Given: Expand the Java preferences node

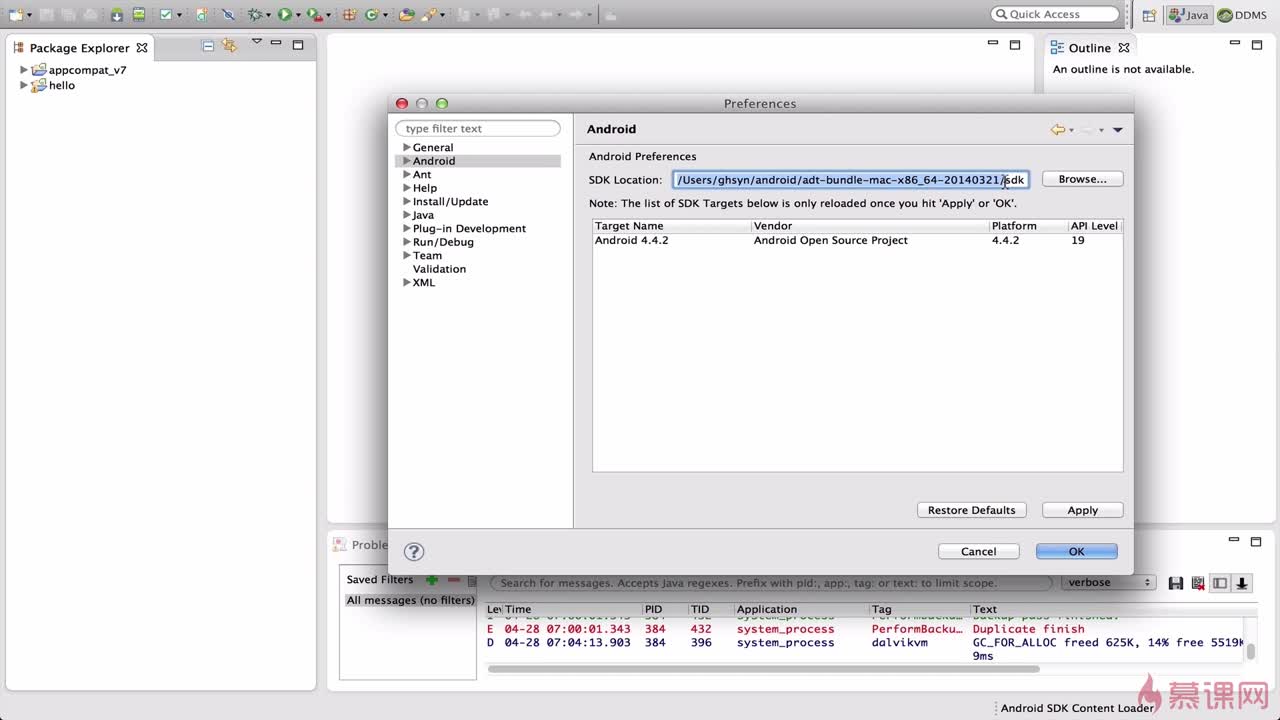Looking at the screenshot, I should click(x=407, y=215).
